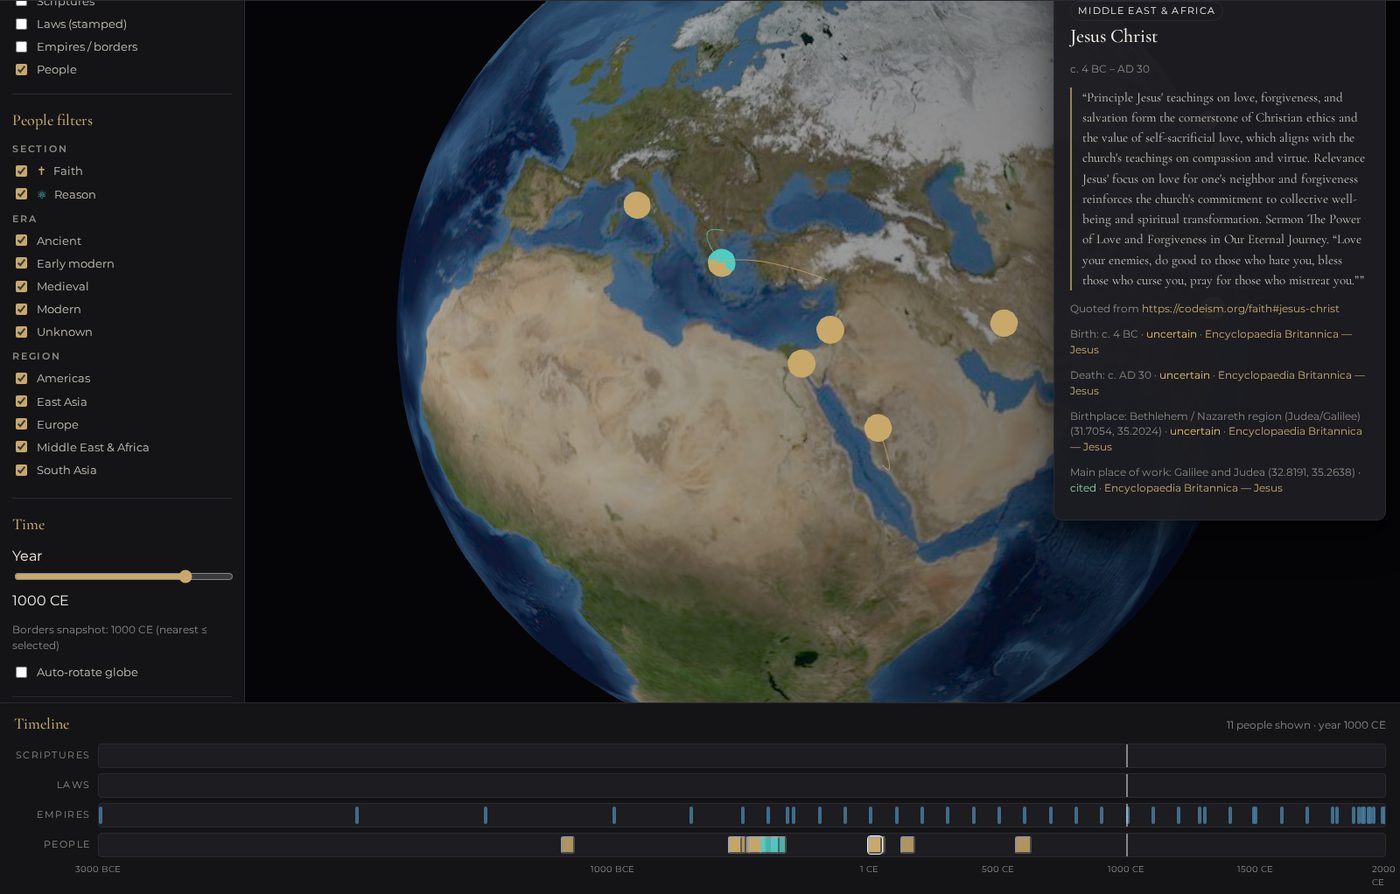Disable the South Asia region filter

click(21, 470)
